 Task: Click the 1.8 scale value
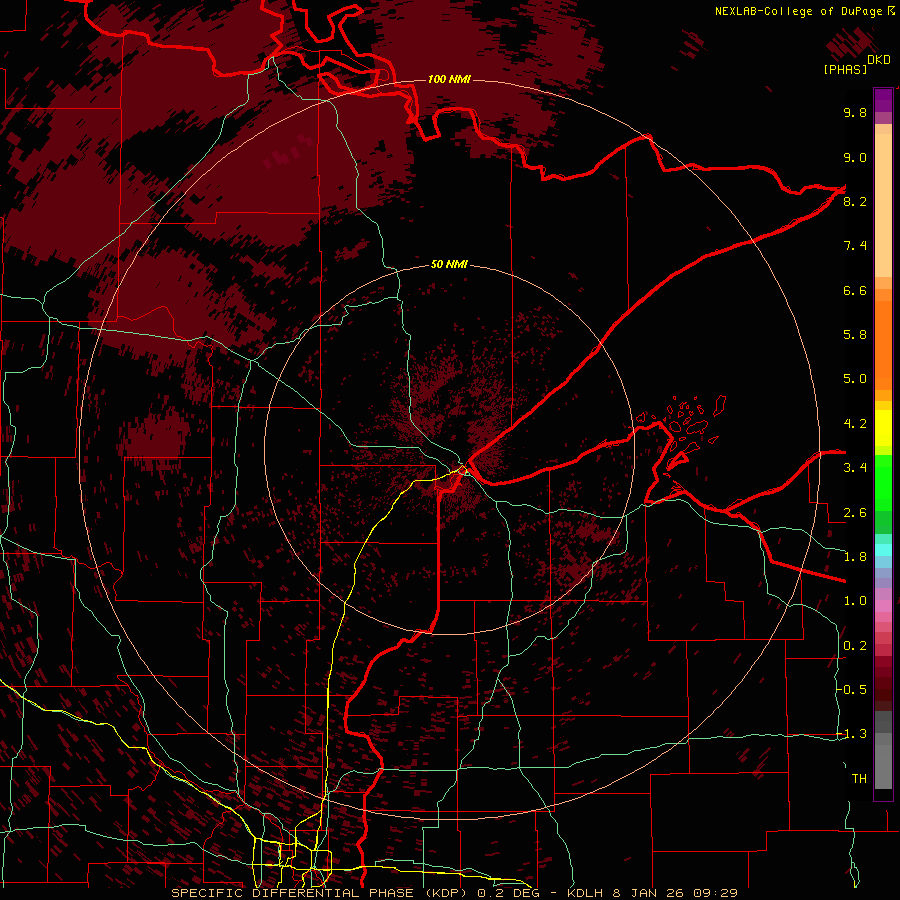[x=855, y=557]
